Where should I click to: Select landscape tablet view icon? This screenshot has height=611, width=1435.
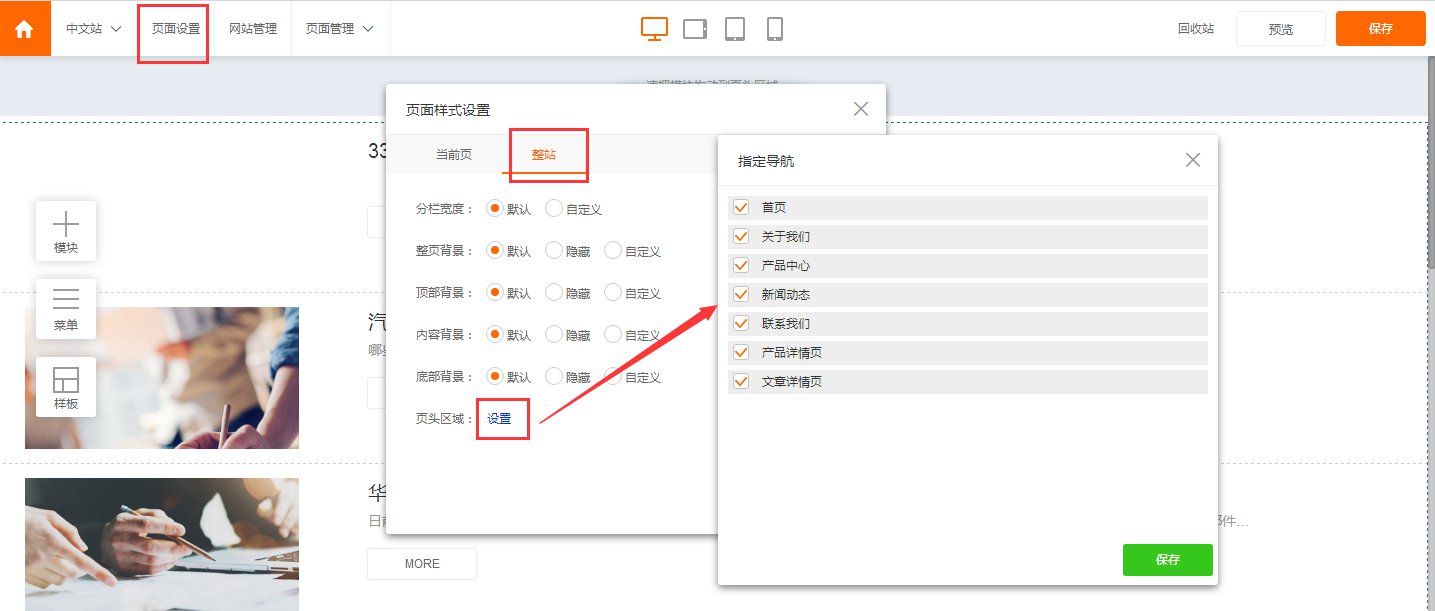695,29
